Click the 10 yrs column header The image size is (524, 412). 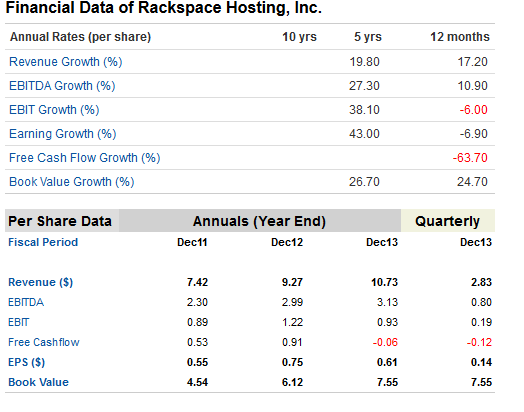click(x=299, y=37)
